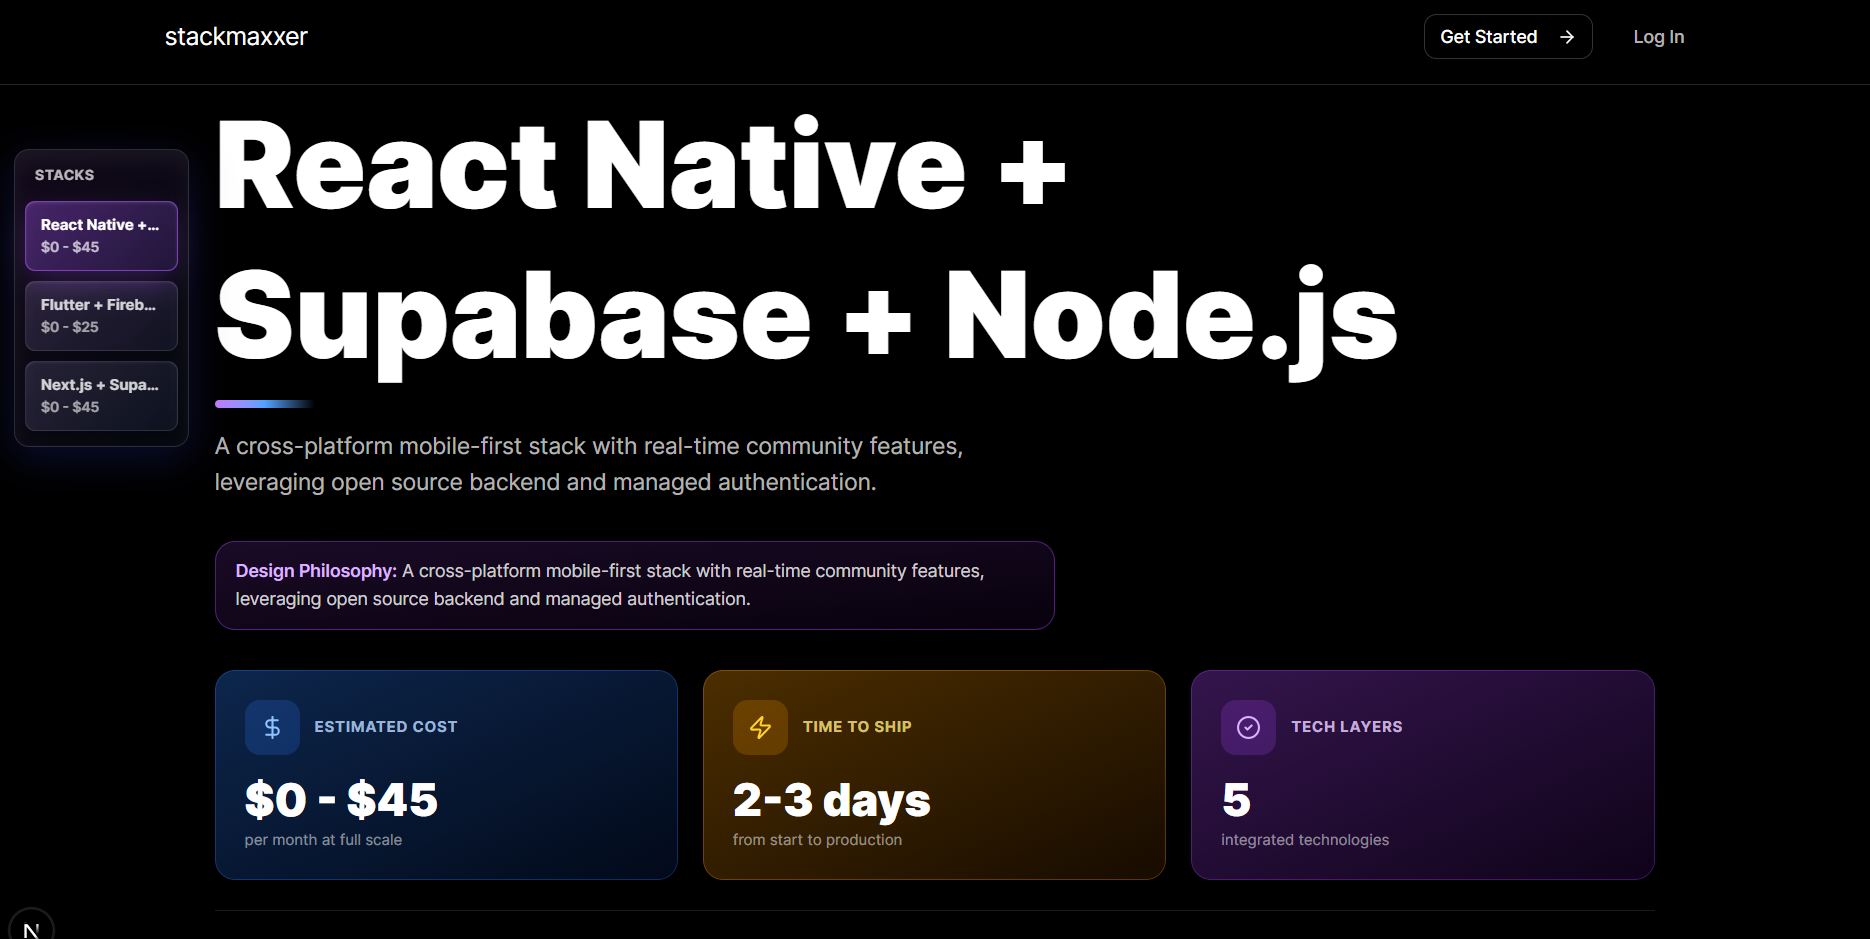
Task: Open the Log In link
Action: point(1658,37)
